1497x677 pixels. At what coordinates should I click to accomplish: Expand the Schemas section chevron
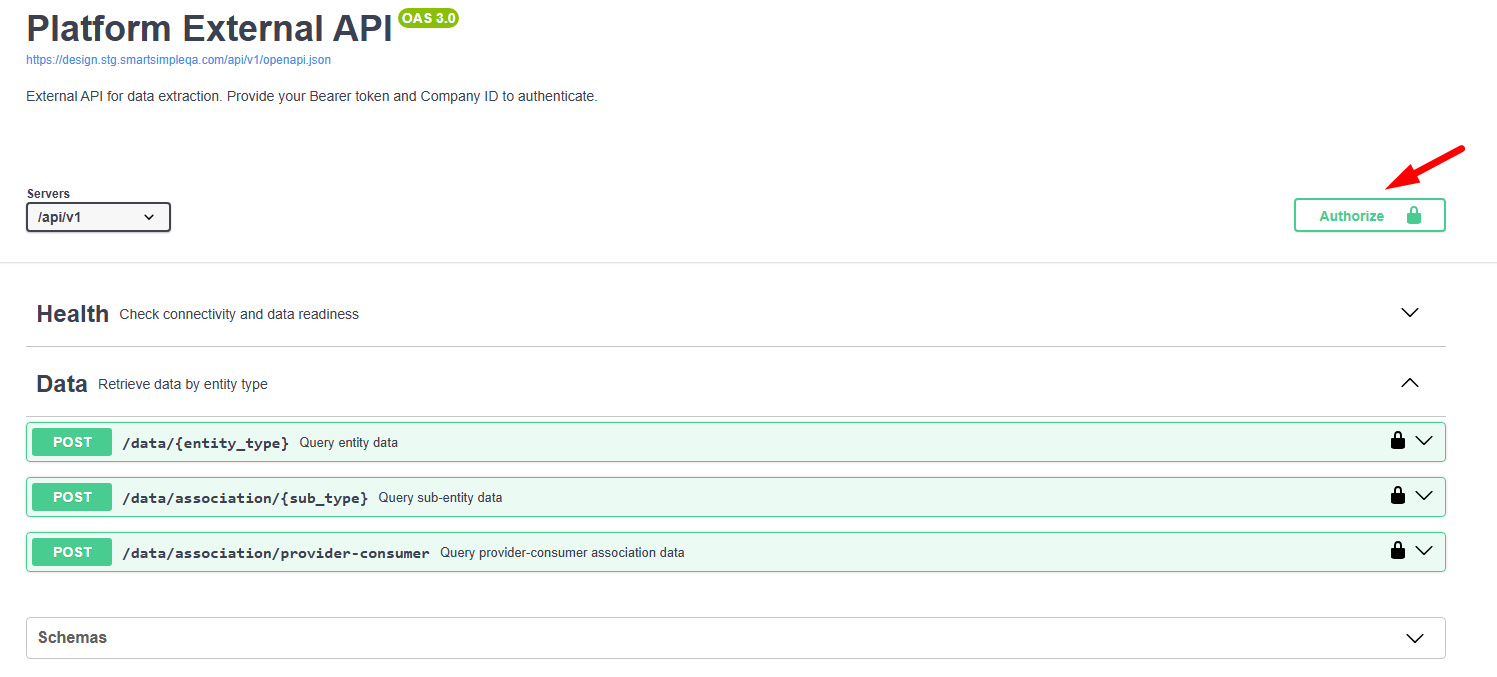(x=1415, y=638)
